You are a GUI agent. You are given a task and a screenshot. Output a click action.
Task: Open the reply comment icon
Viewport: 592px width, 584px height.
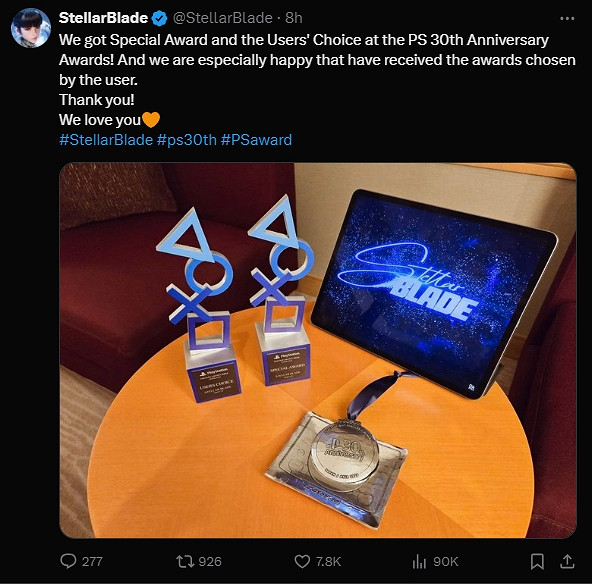(x=68, y=561)
